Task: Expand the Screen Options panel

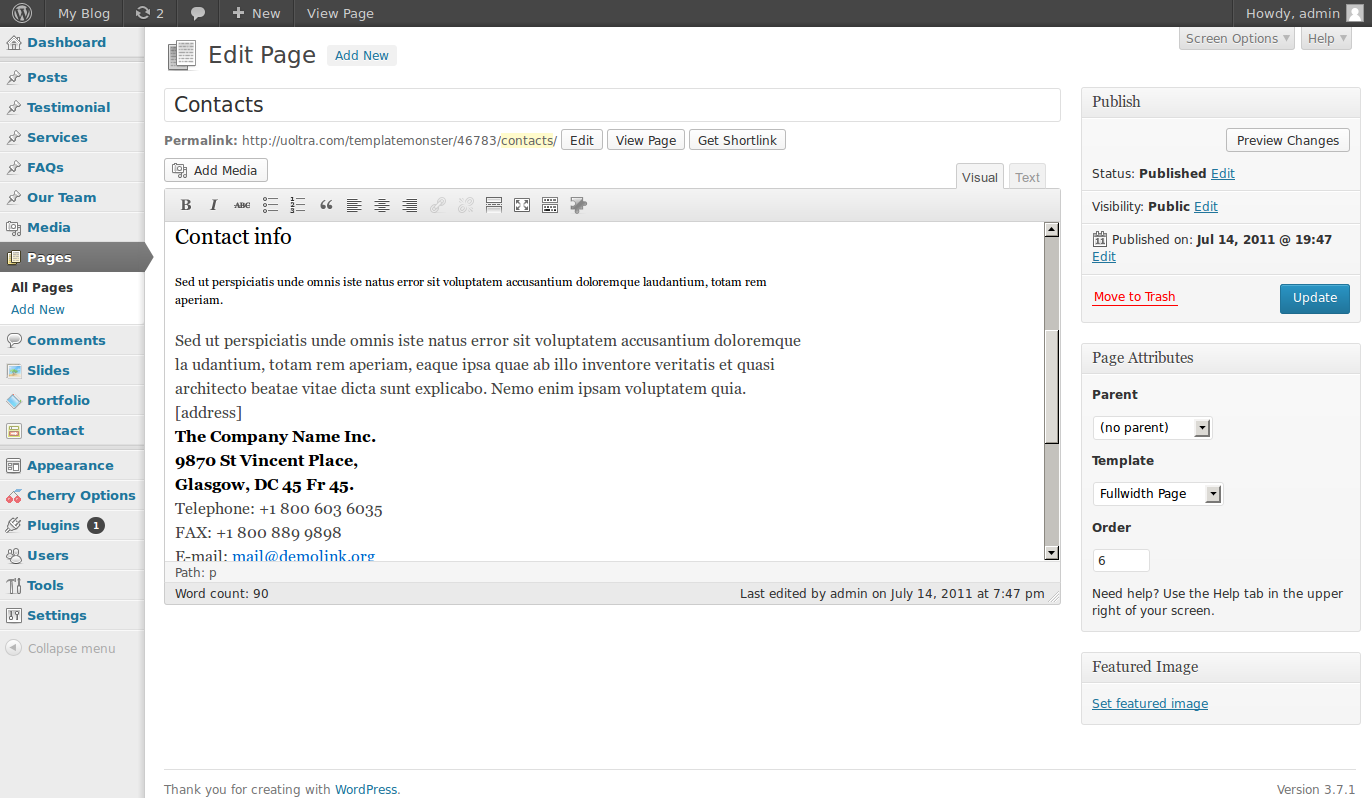Action: [x=1238, y=38]
